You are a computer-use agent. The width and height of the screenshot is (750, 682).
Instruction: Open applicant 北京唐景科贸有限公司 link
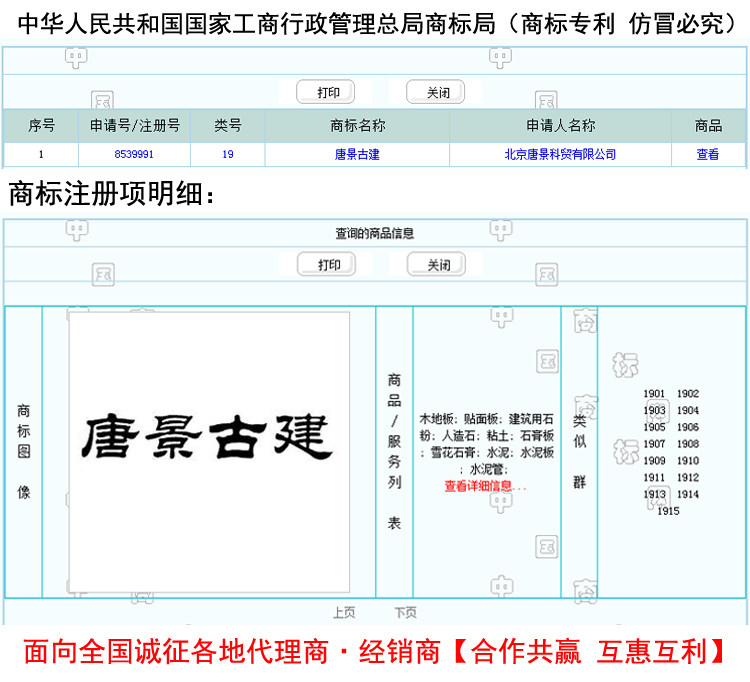[x=560, y=154]
